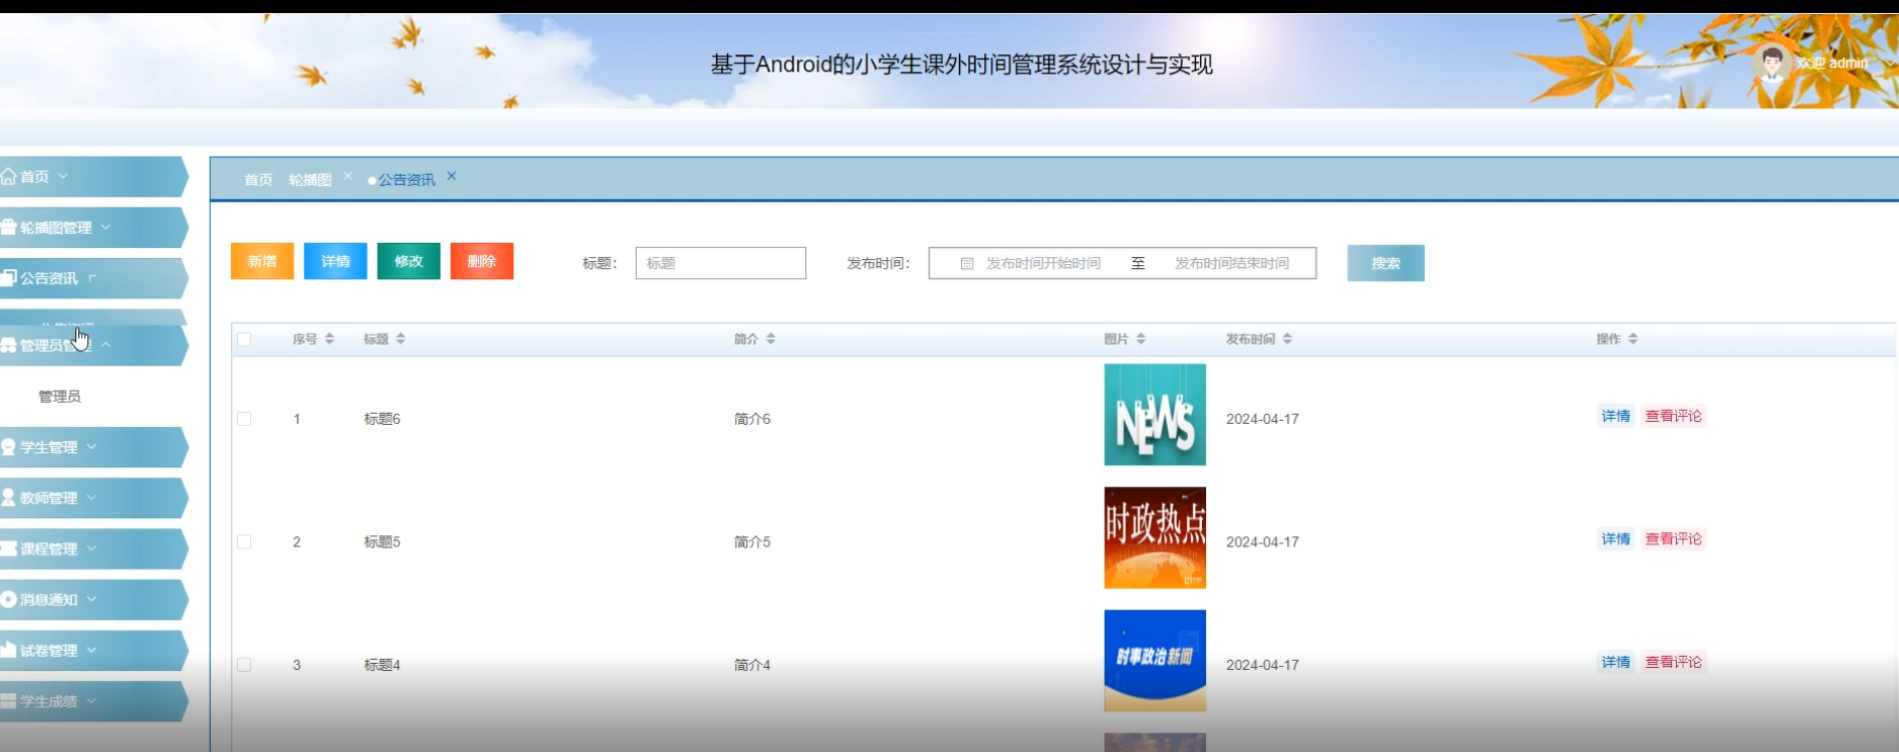Click the 教师管理 person icon
The image size is (1899, 752).
(9, 498)
